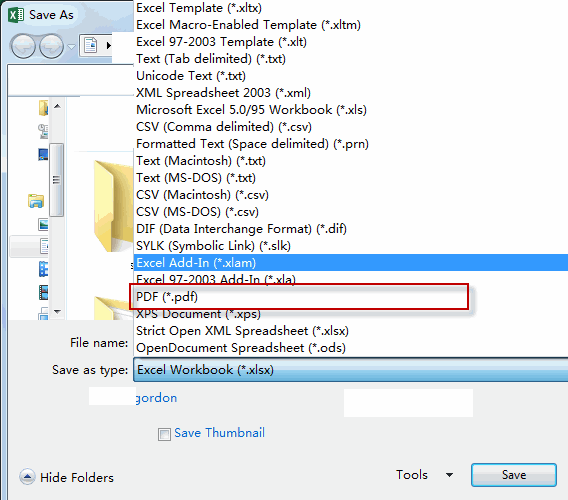Viewport: 568px width, 500px height.
Task: Pick OpenDocument Spreadsheet (*.ods)
Action: point(351,348)
